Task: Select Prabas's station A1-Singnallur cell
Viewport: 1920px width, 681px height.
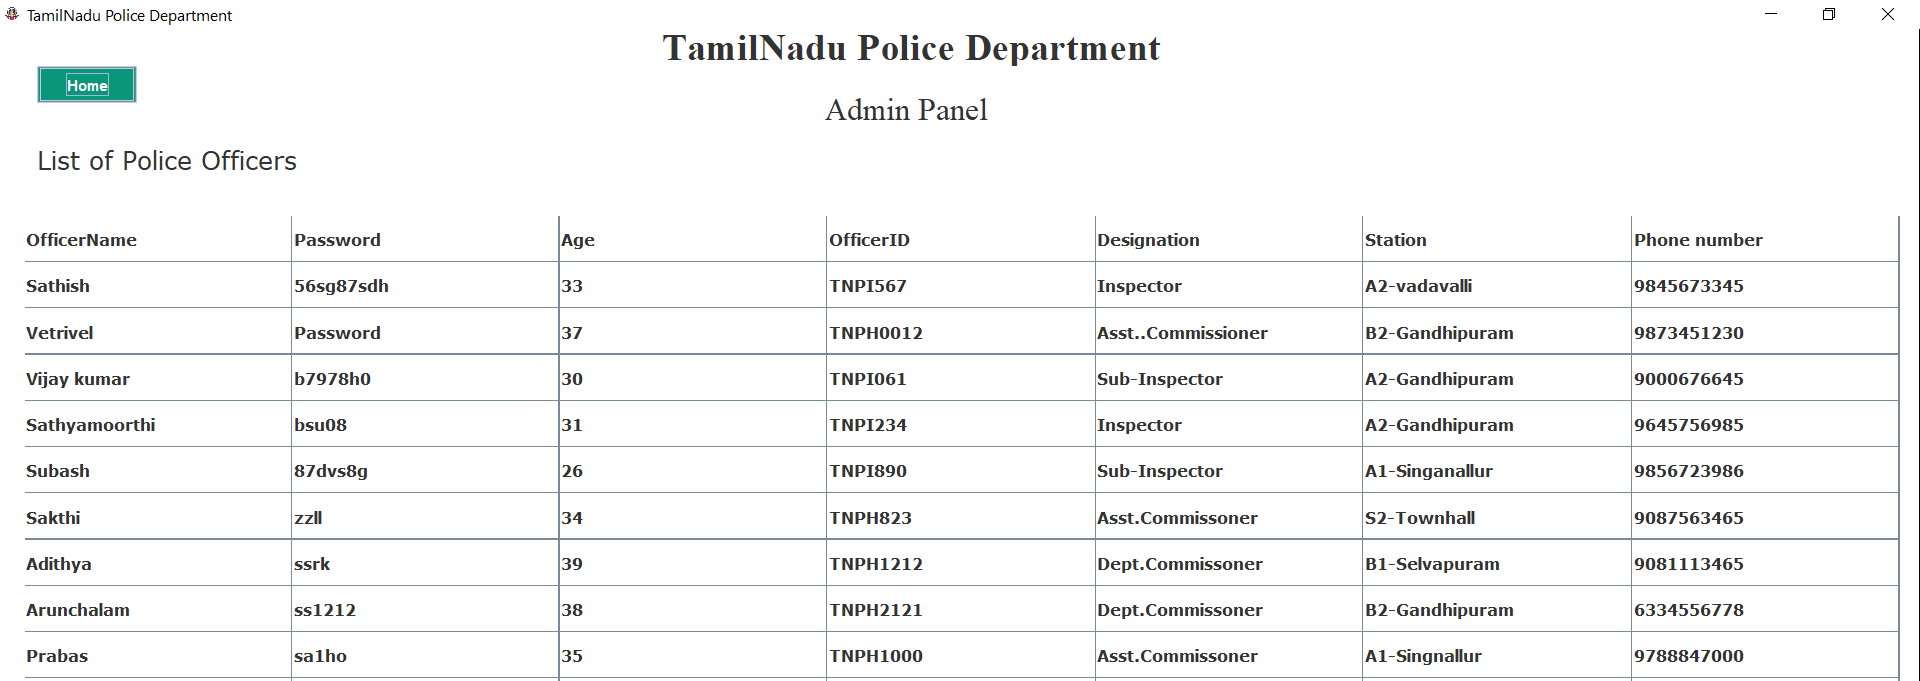Action: (x=1424, y=656)
